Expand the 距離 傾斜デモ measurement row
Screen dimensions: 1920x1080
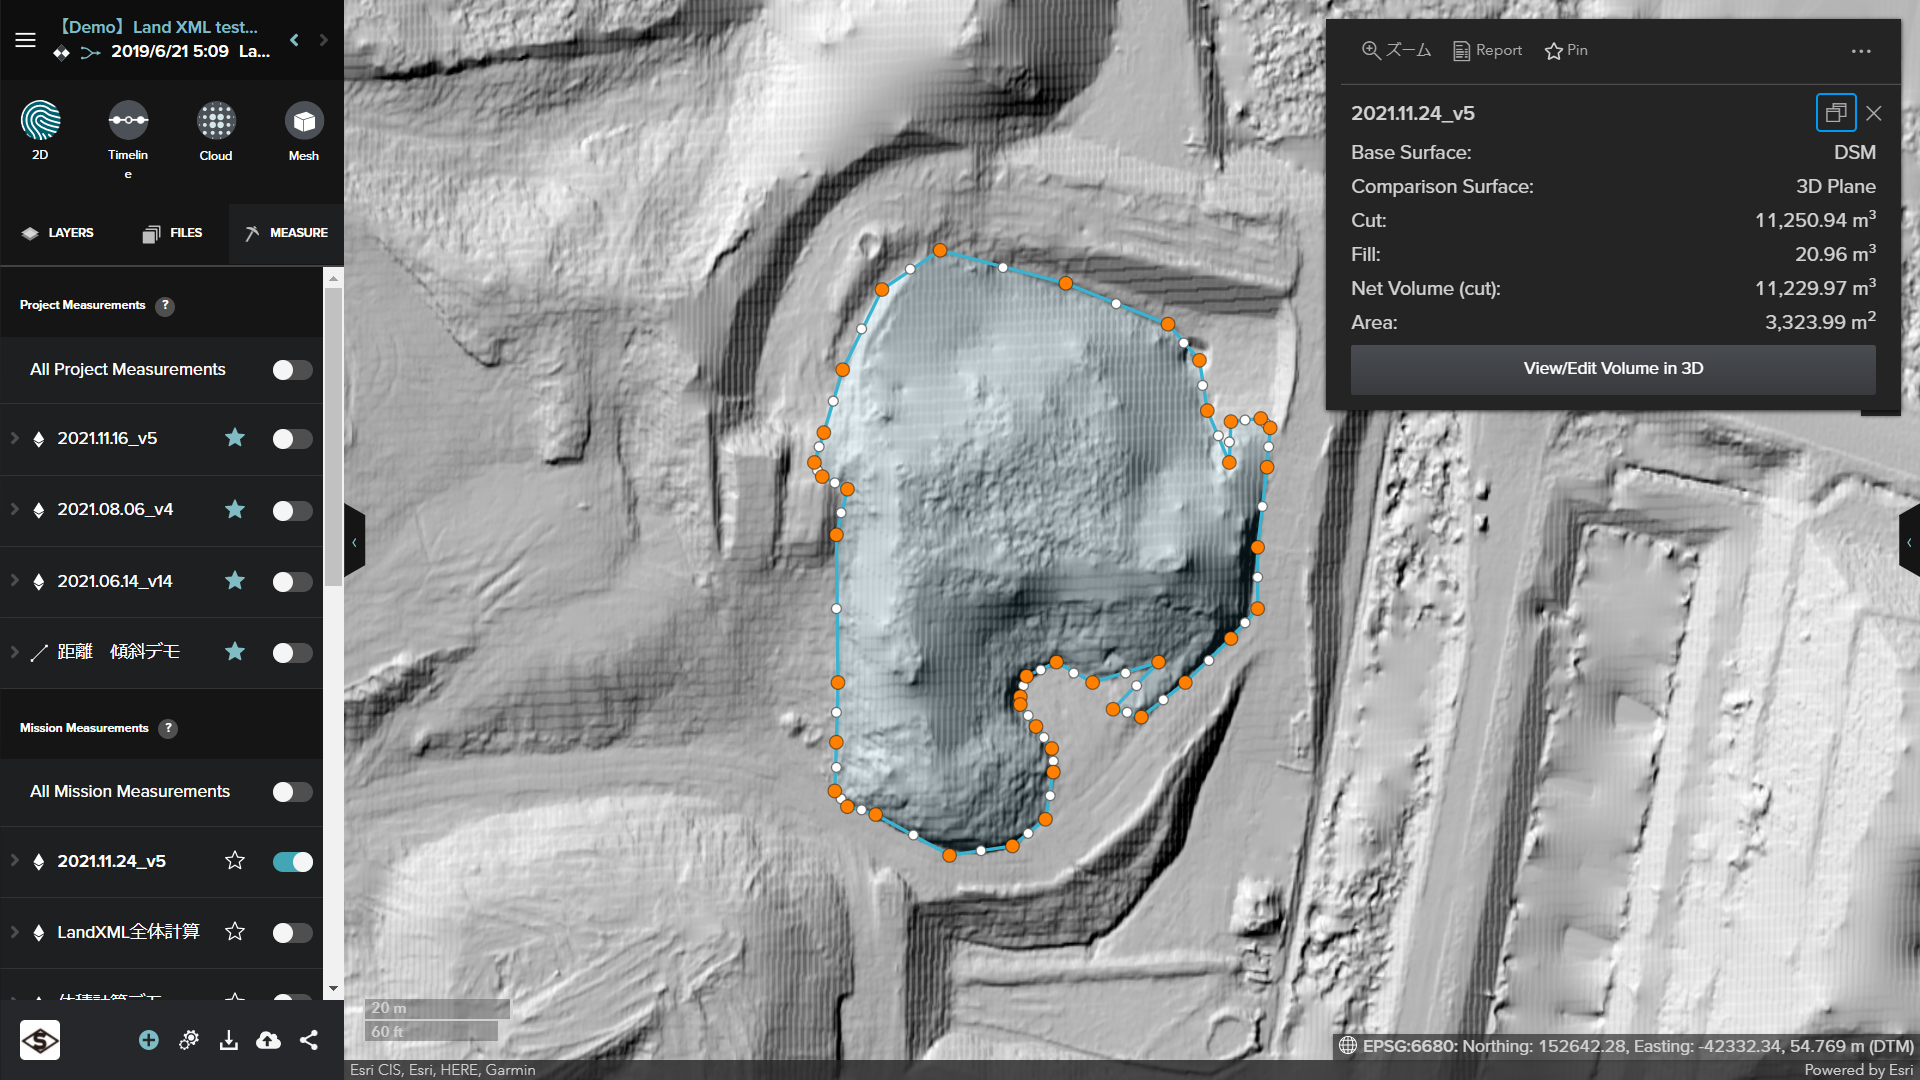coord(14,651)
